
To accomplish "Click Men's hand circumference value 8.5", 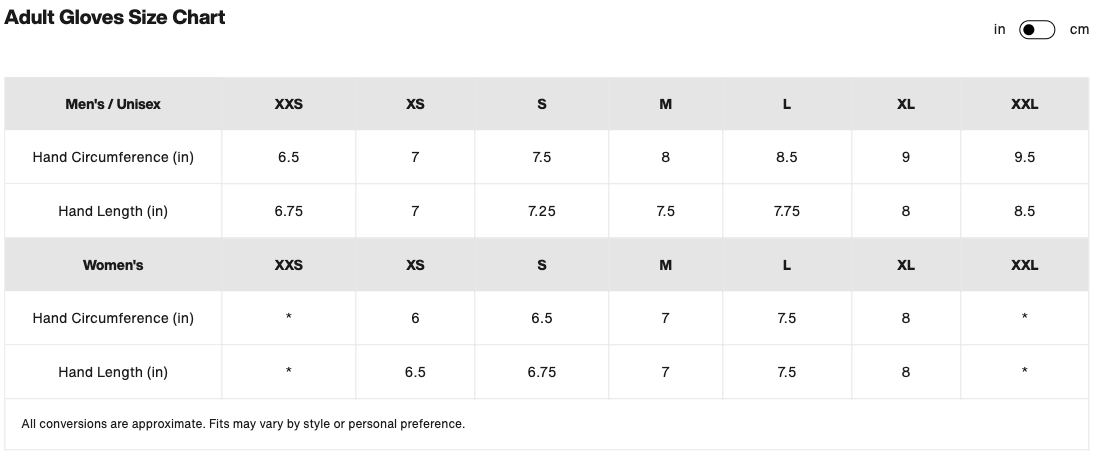I will coord(786,157).
